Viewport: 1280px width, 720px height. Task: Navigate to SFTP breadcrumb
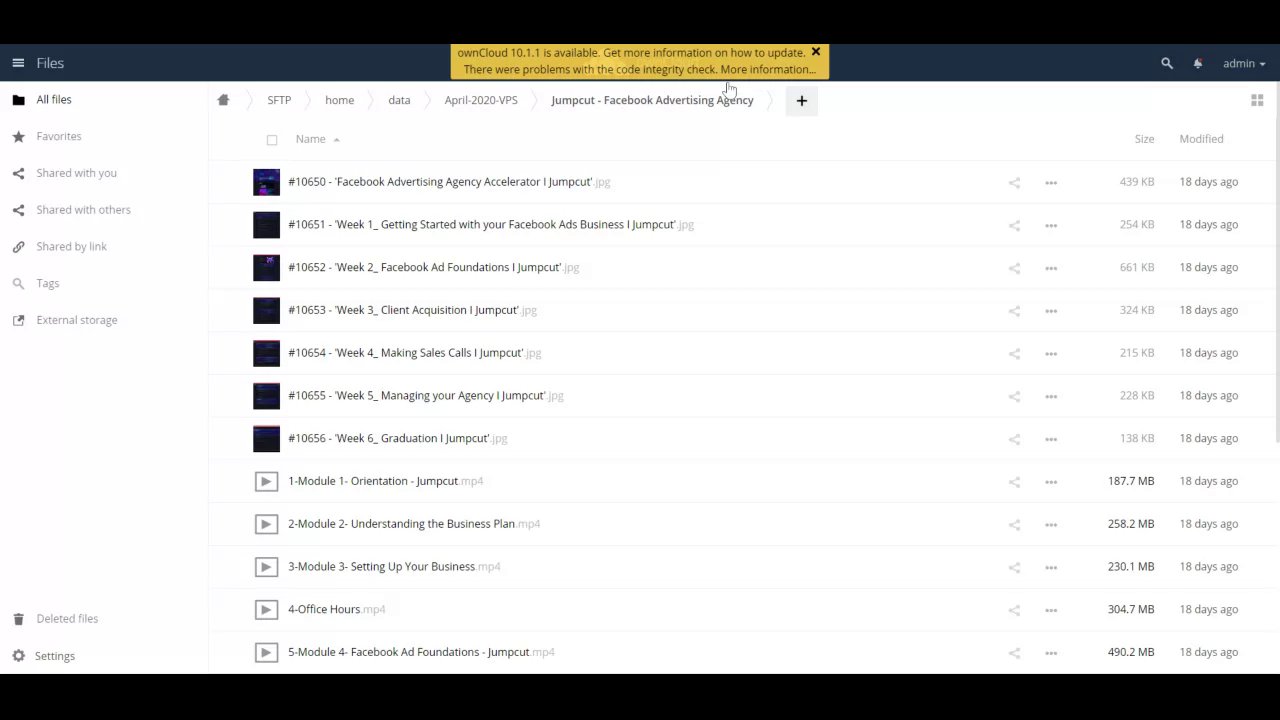pyautogui.click(x=279, y=100)
